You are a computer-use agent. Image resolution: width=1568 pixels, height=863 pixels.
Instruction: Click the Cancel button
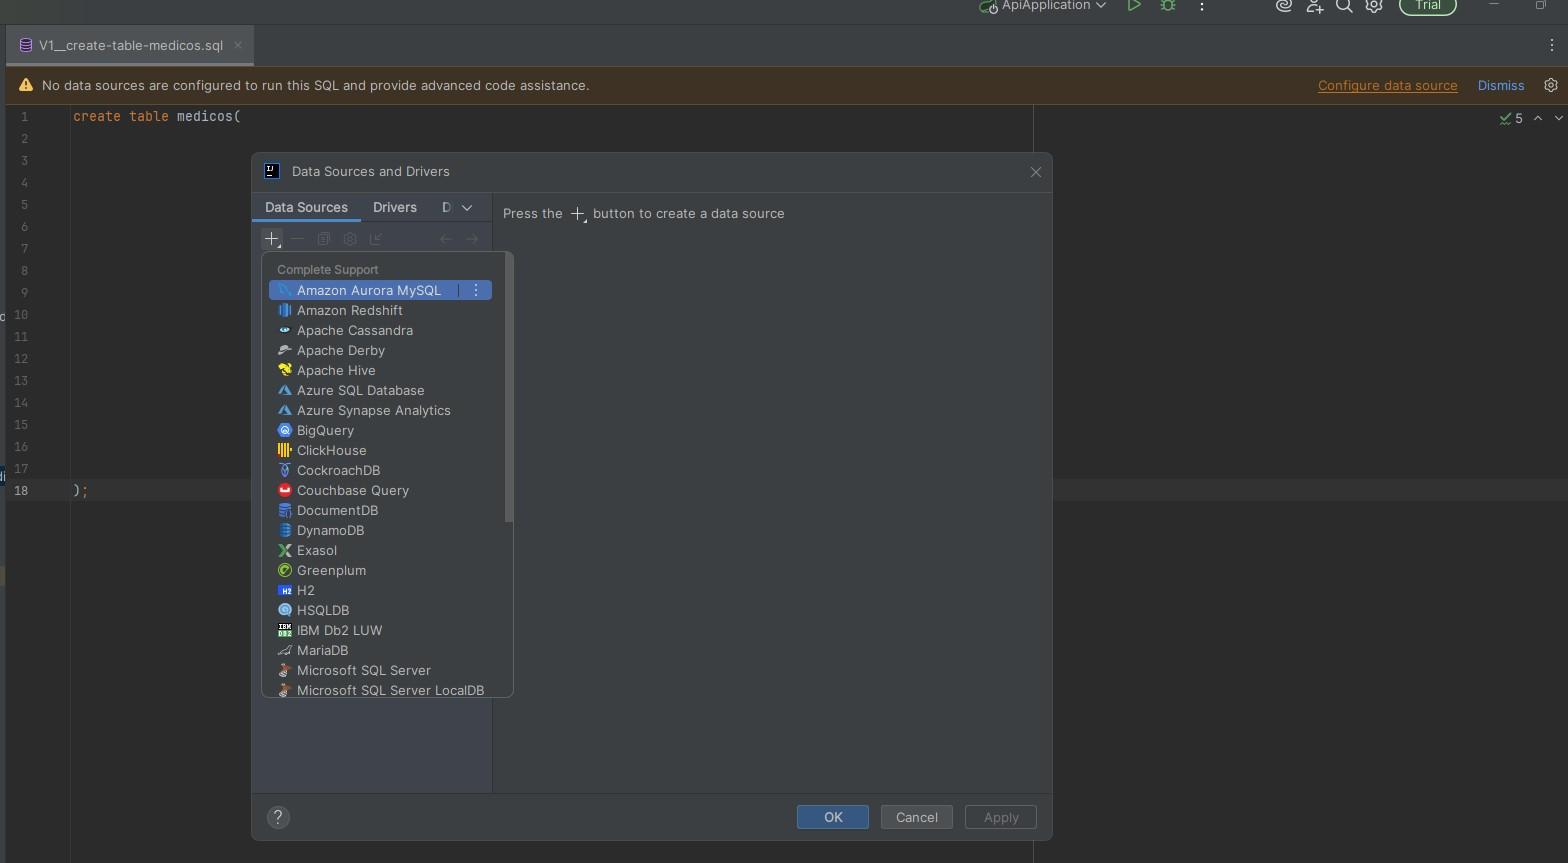click(x=917, y=817)
